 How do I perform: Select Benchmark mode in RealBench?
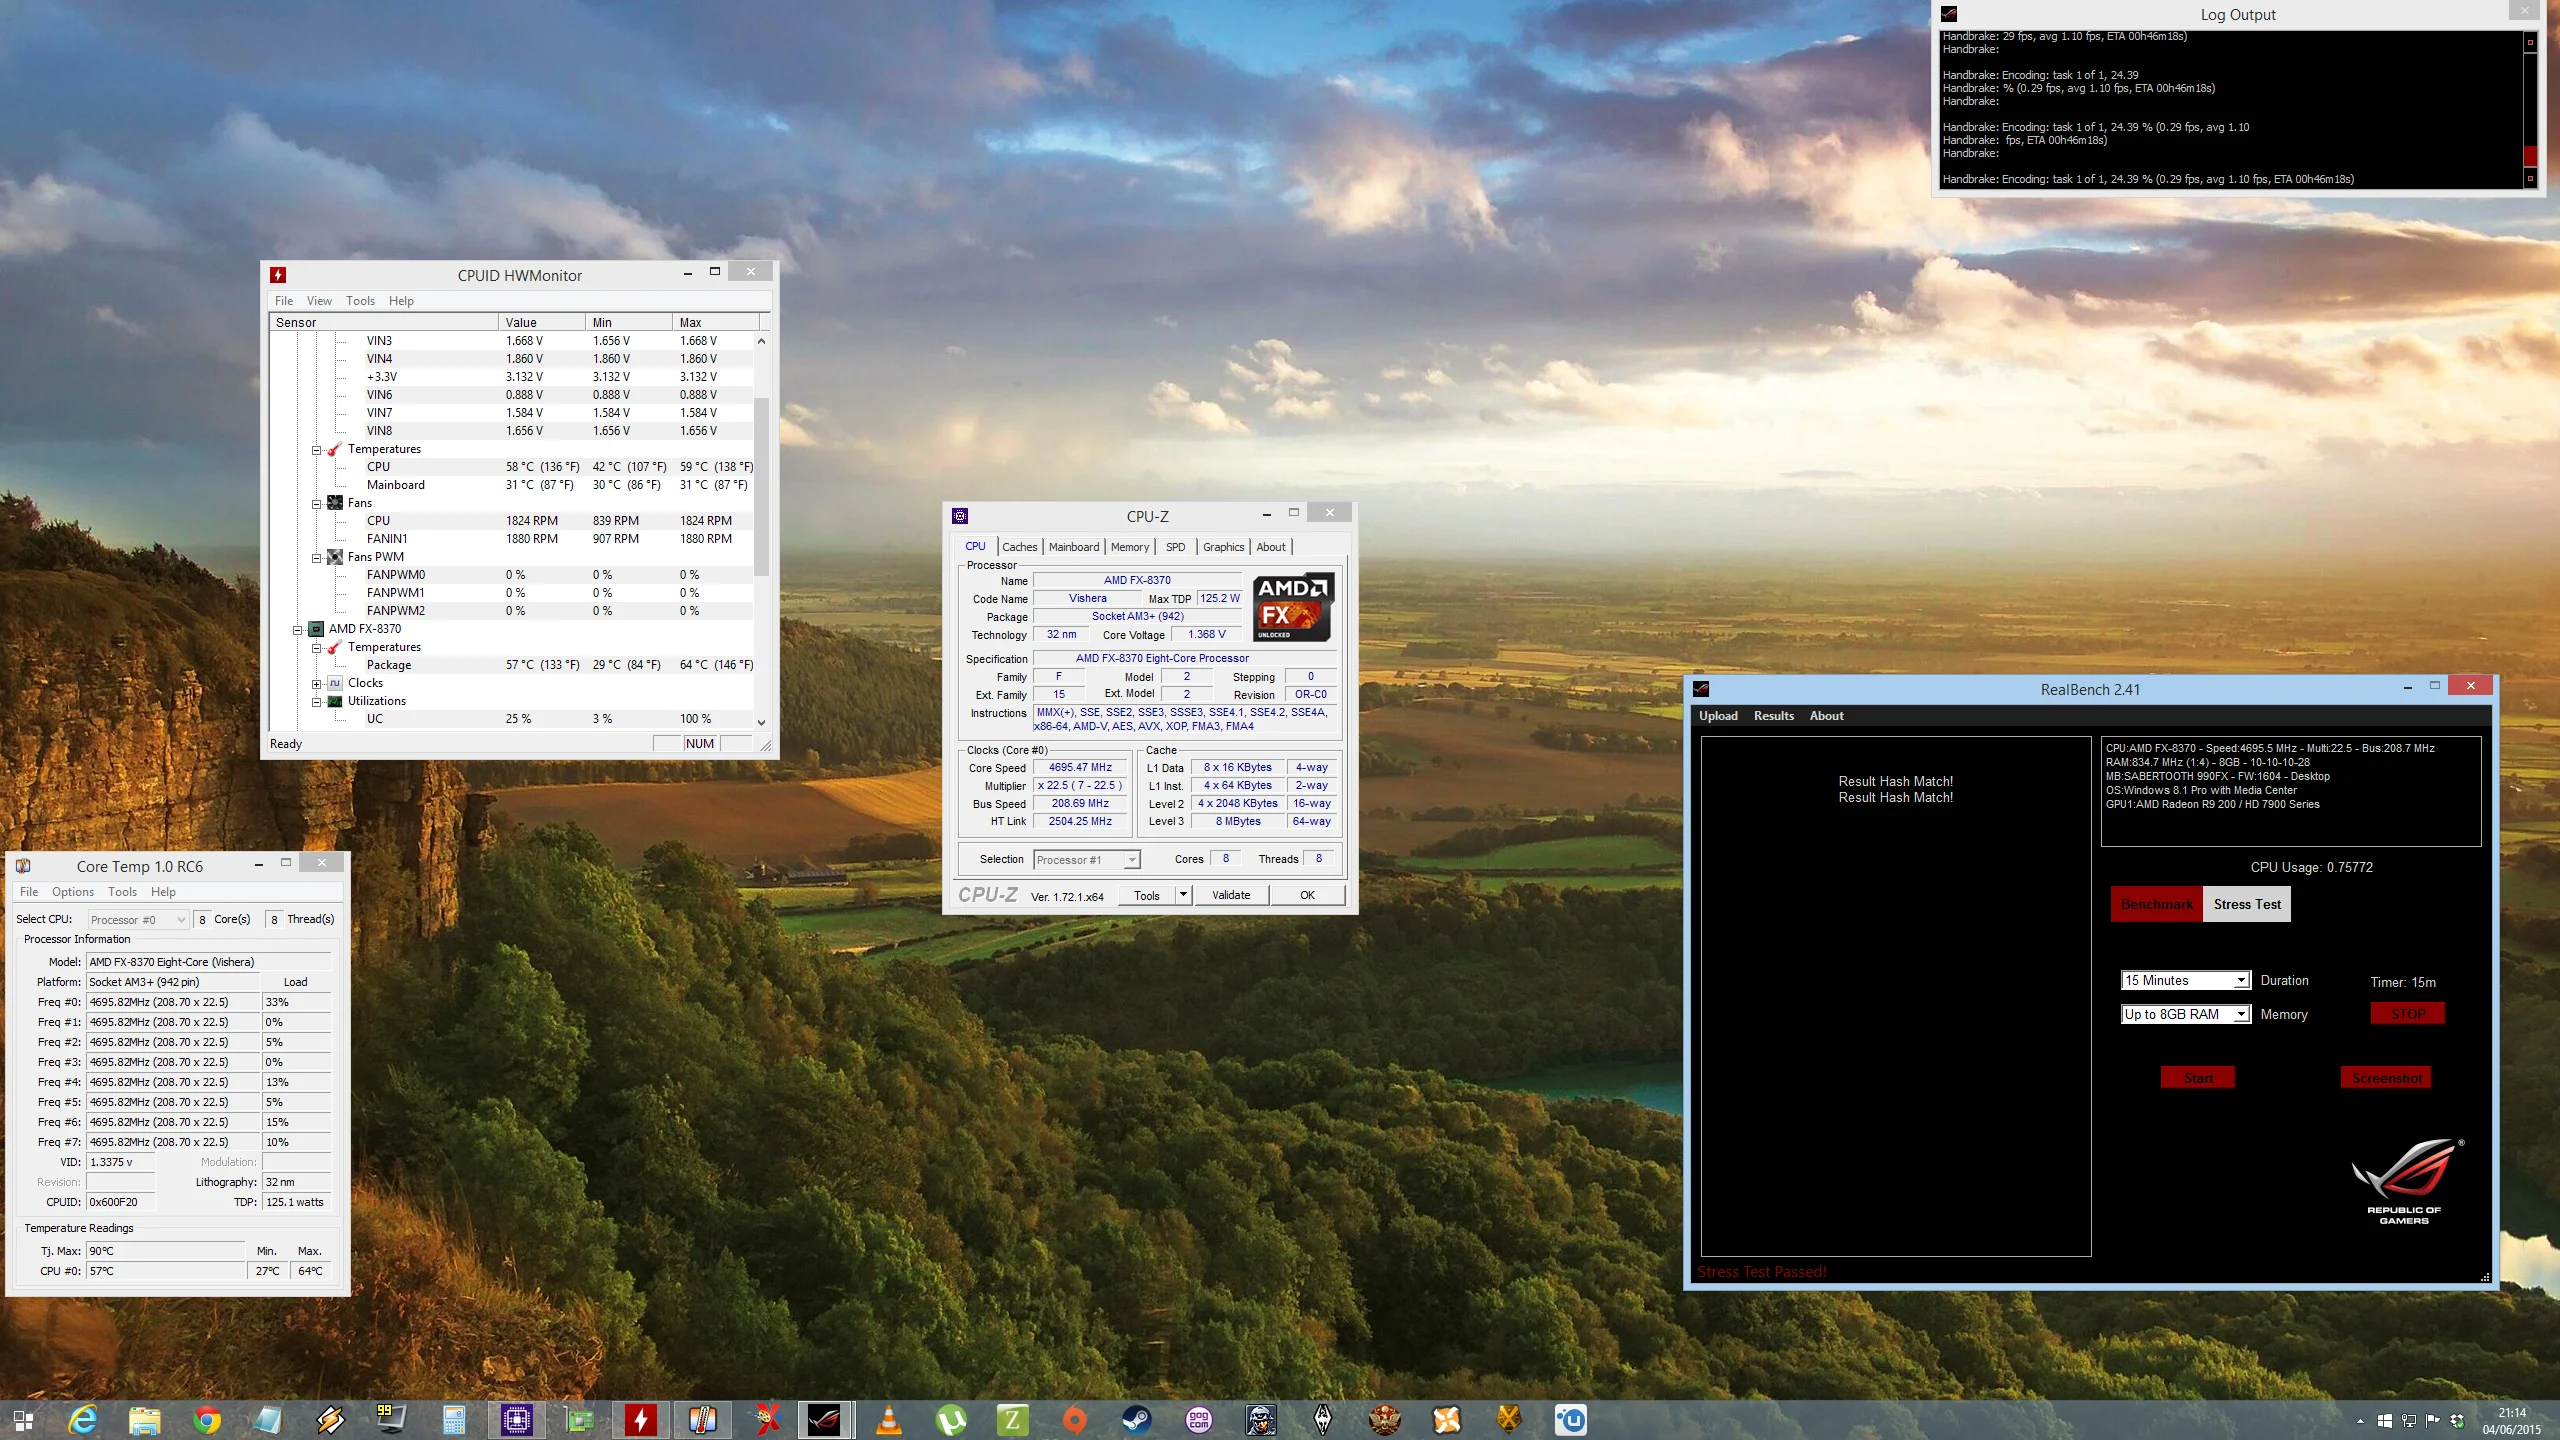2156,904
